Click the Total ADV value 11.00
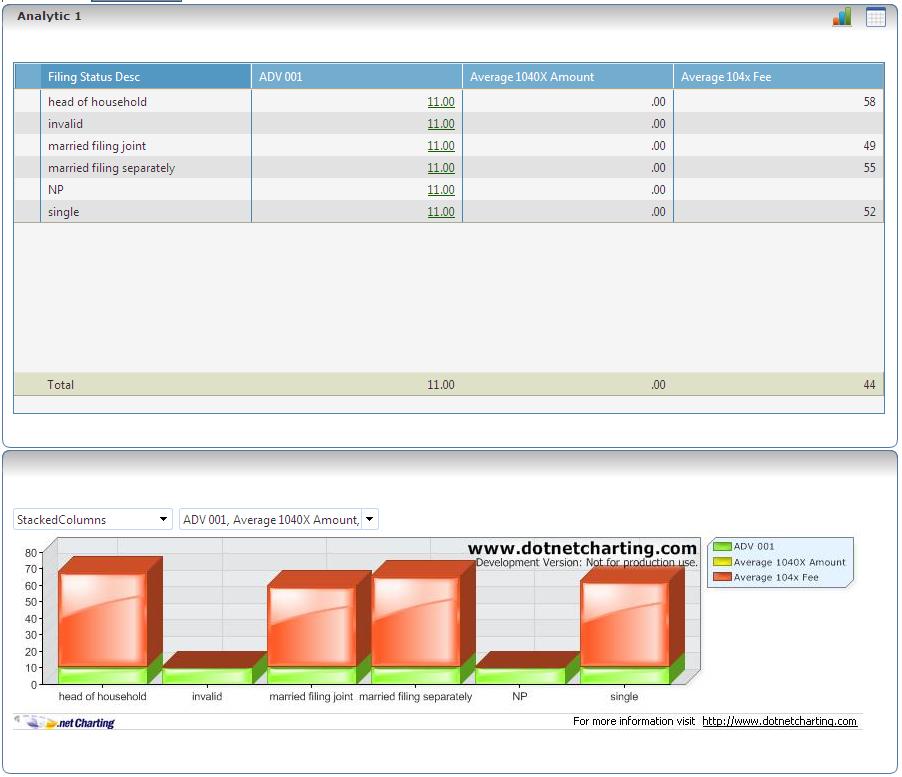Image resolution: width=902 pixels, height=777 pixels. click(441, 385)
